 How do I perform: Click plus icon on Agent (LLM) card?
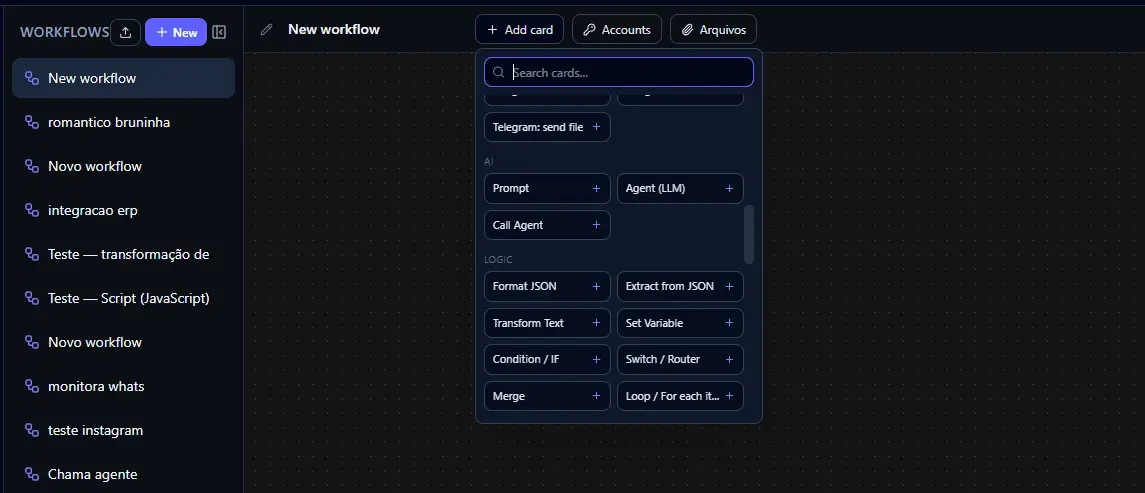click(729, 188)
